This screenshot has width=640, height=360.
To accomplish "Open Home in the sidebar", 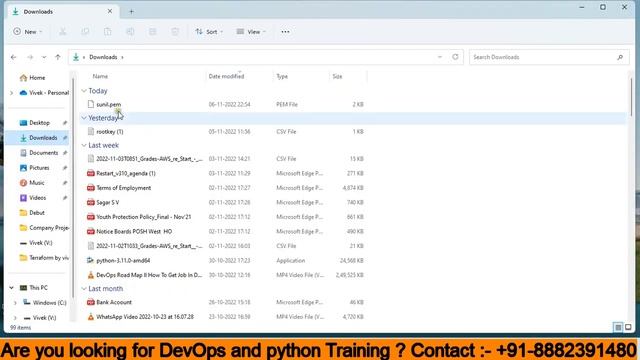I will [x=37, y=78].
